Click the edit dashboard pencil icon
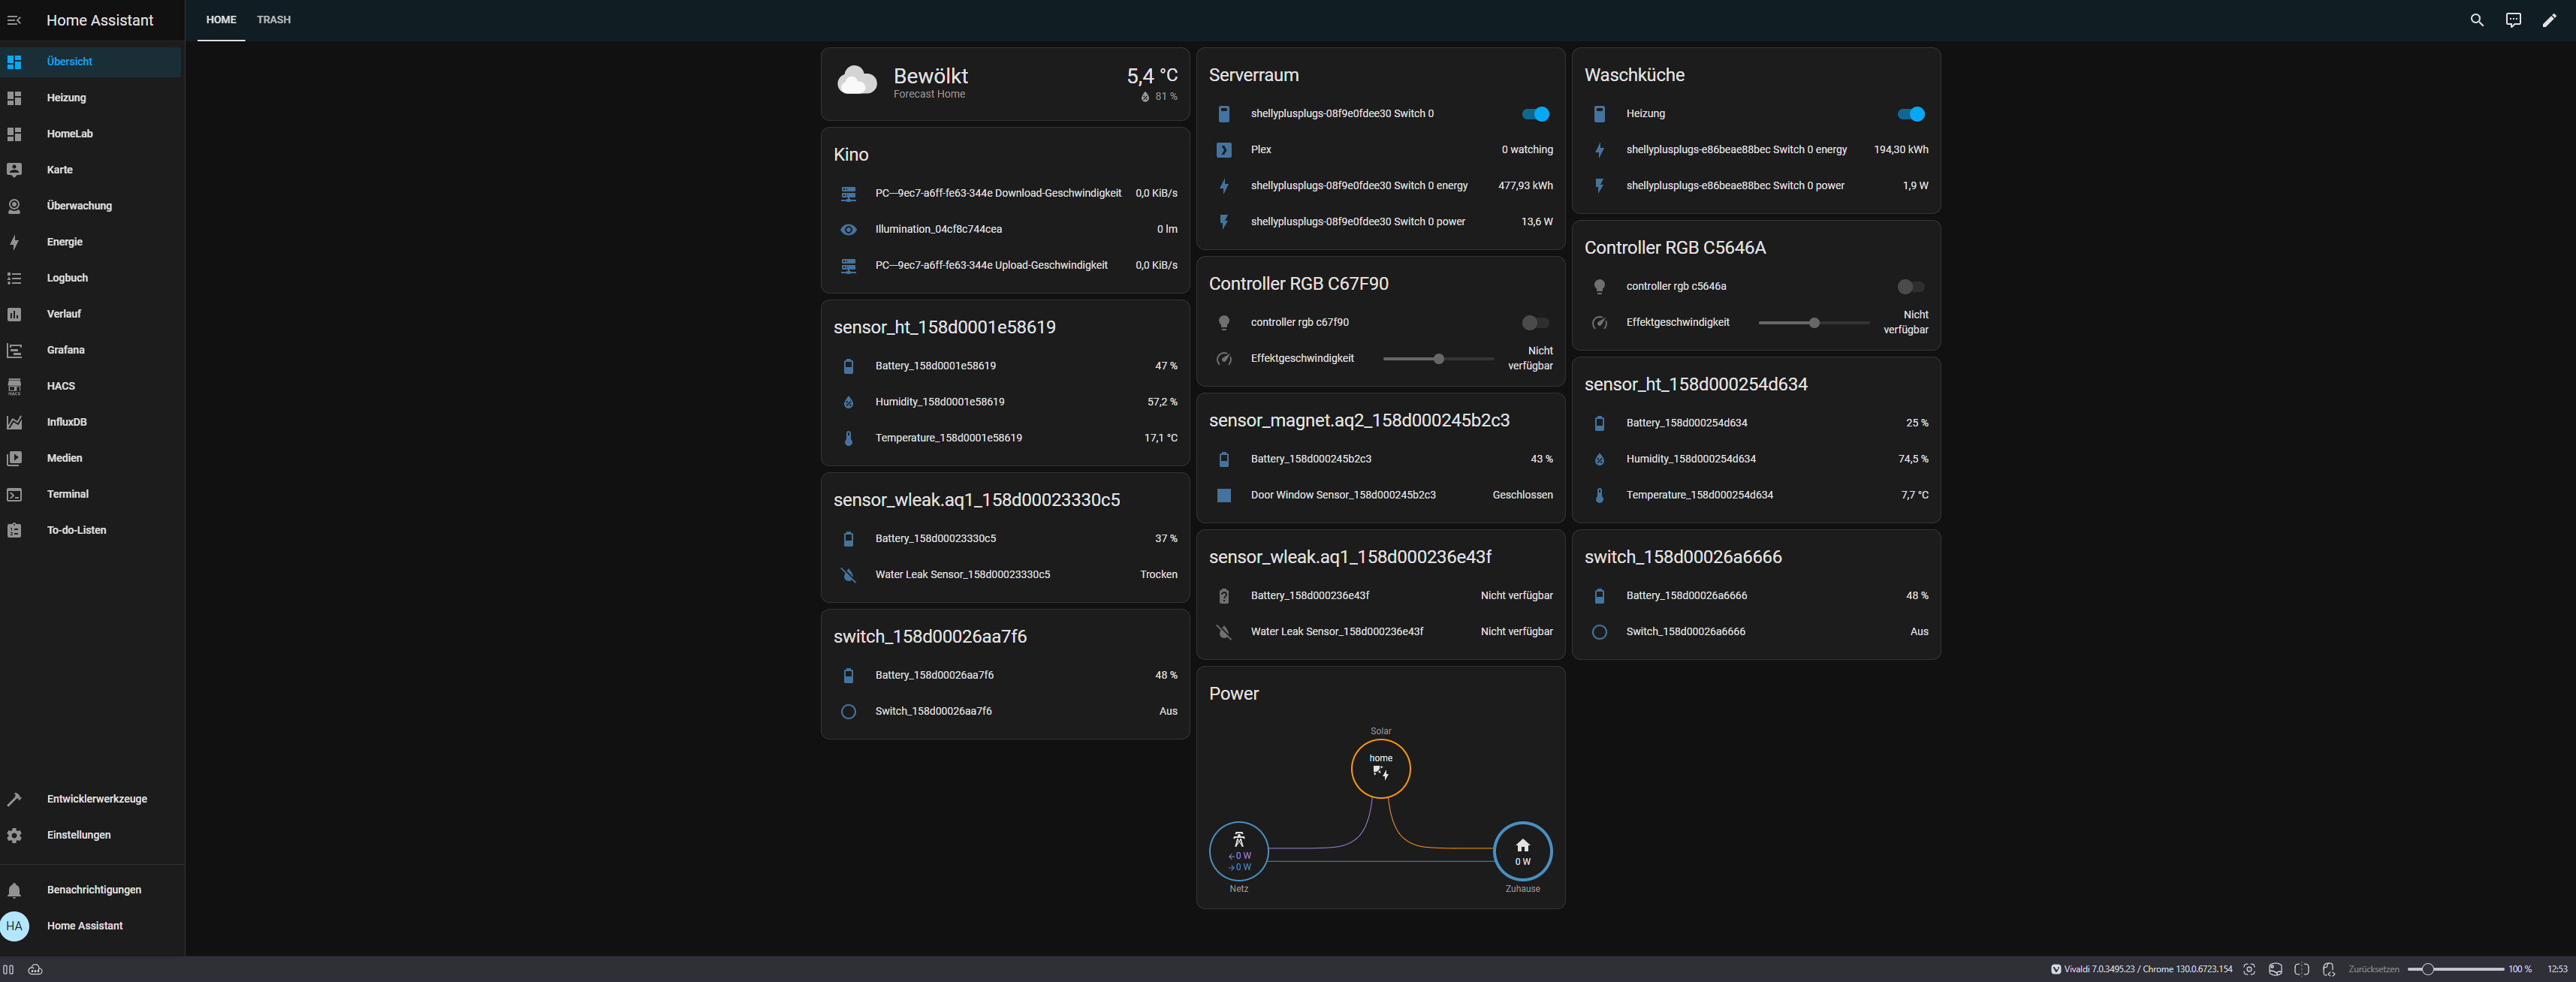 [2548, 20]
